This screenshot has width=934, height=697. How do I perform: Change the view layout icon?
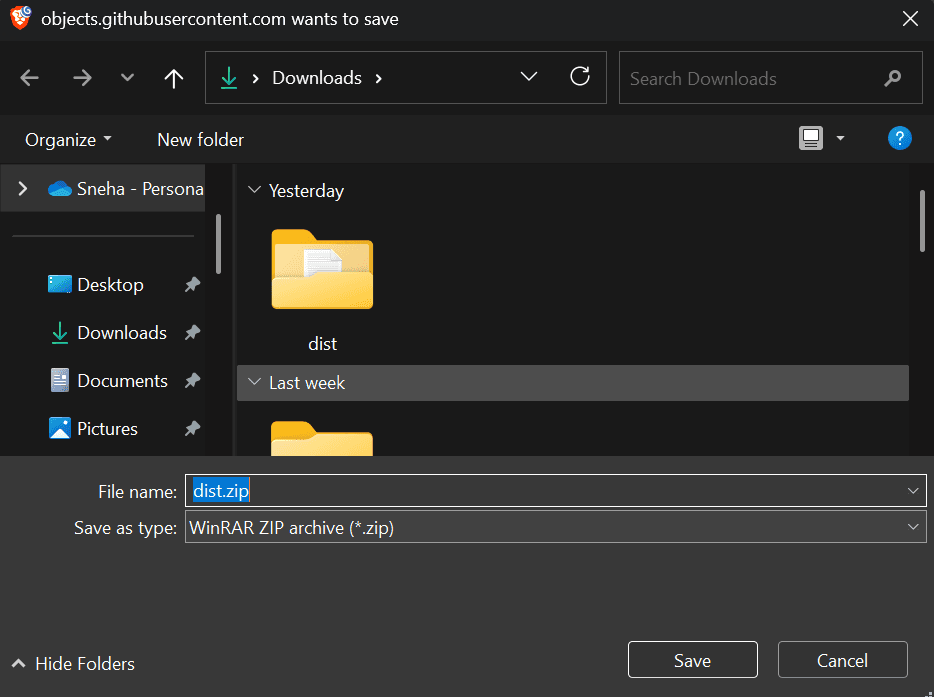click(x=811, y=138)
